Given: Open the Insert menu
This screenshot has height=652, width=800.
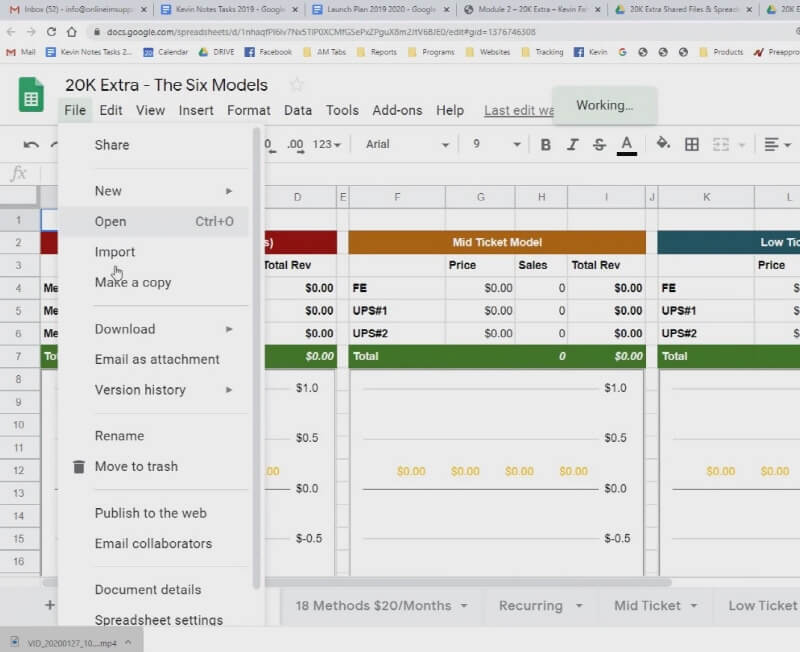Looking at the screenshot, I should (x=196, y=110).
